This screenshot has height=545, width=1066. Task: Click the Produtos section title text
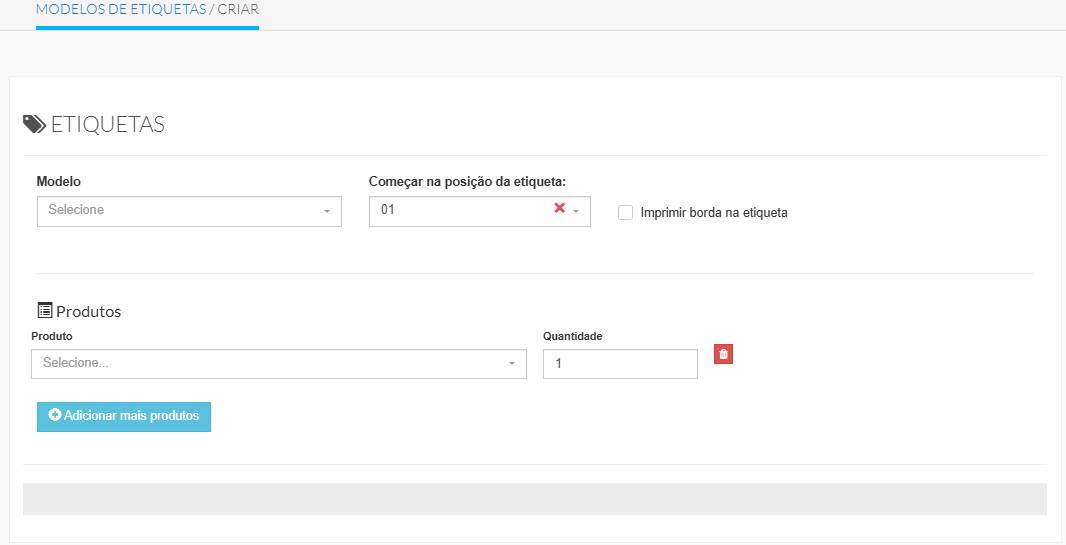pos(89,312)
